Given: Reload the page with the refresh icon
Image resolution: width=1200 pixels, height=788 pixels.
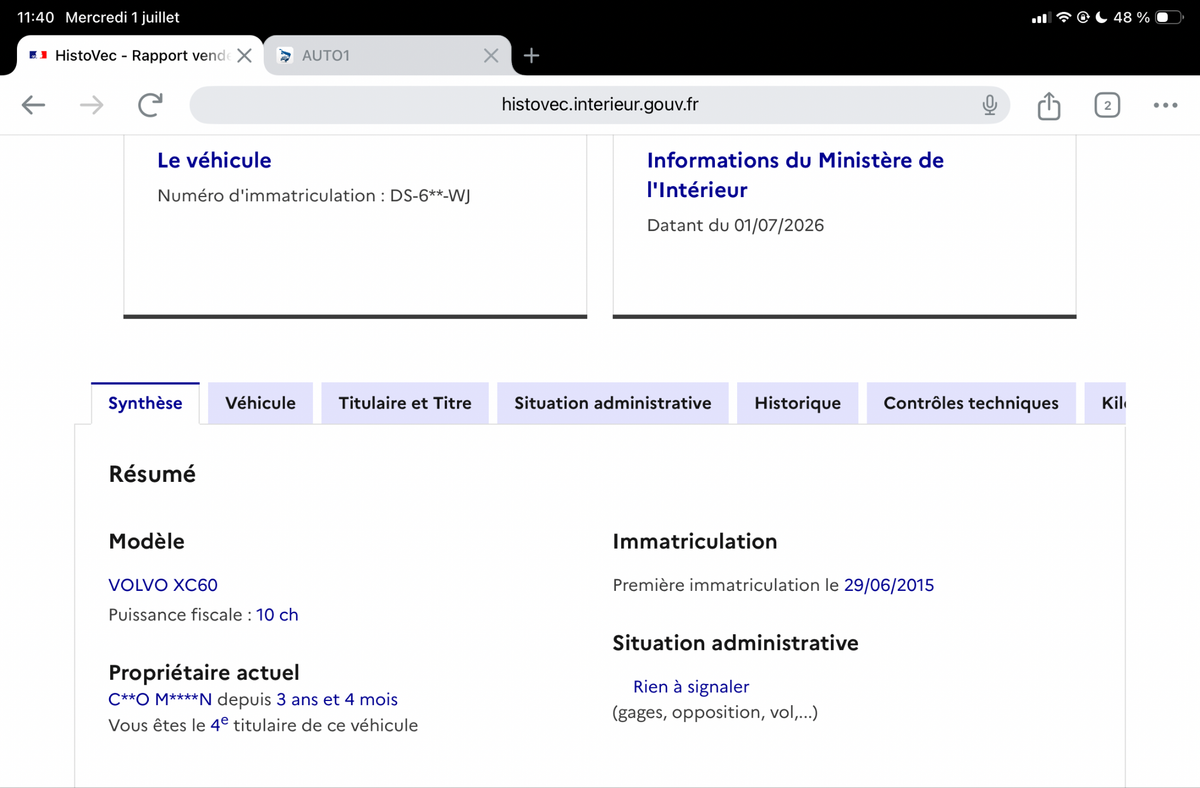Looking at the screenshot, I should (x=150, y=105).
